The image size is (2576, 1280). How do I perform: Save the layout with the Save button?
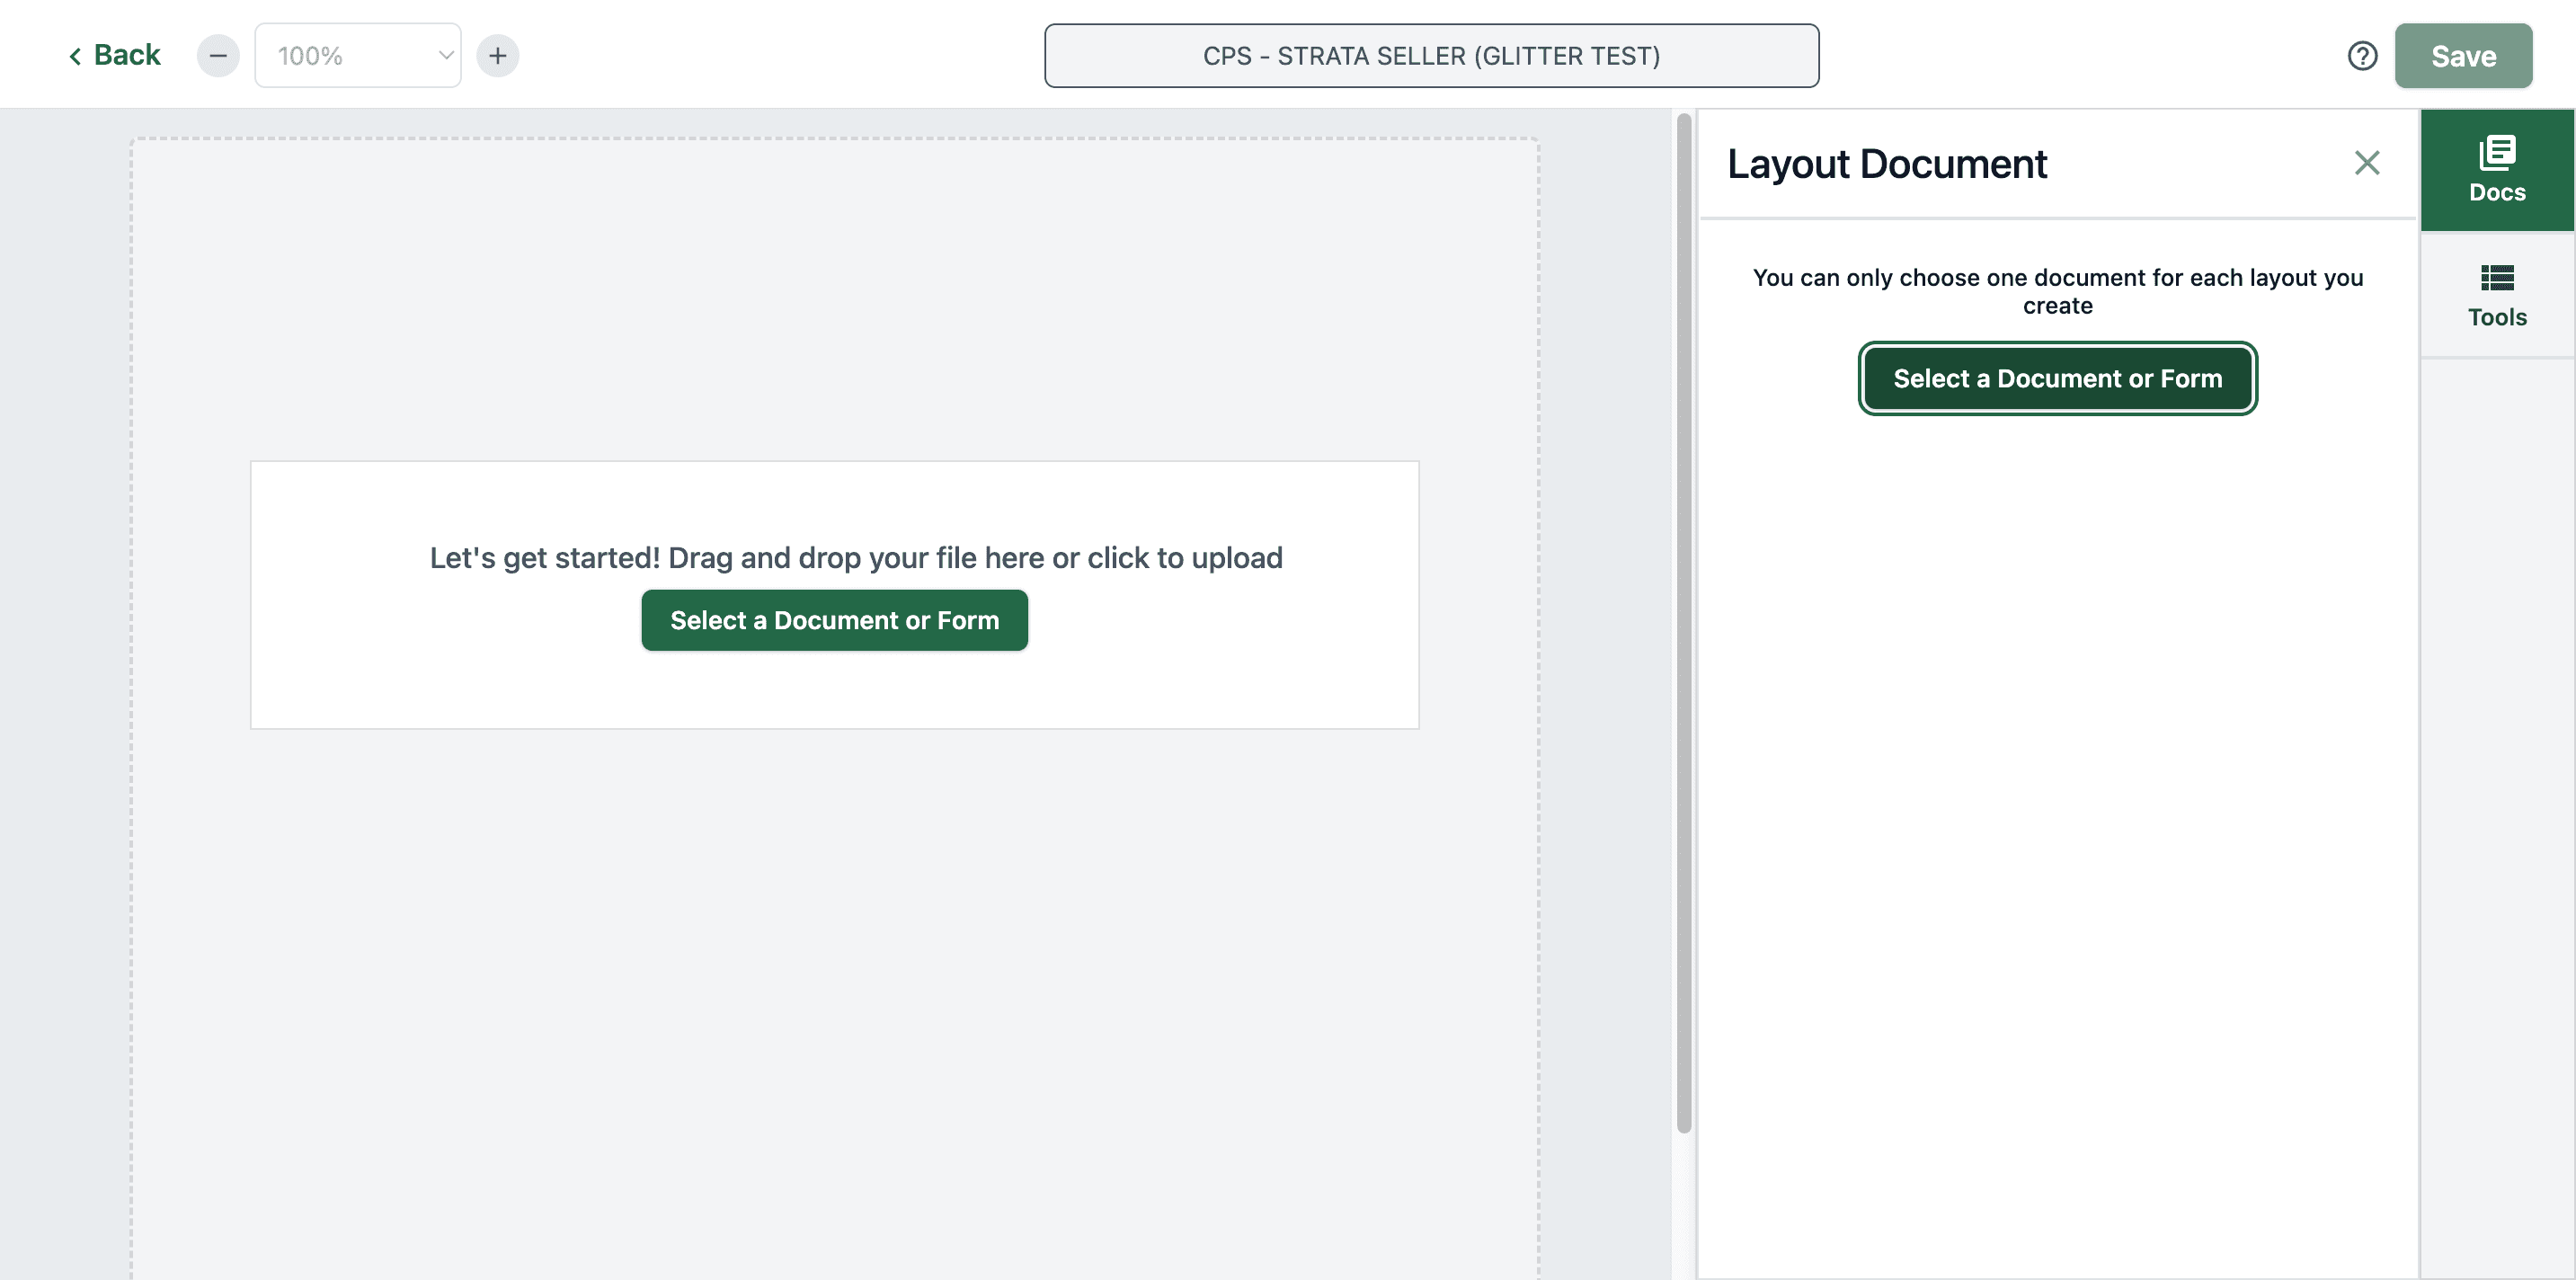[x=2463, y=56]
